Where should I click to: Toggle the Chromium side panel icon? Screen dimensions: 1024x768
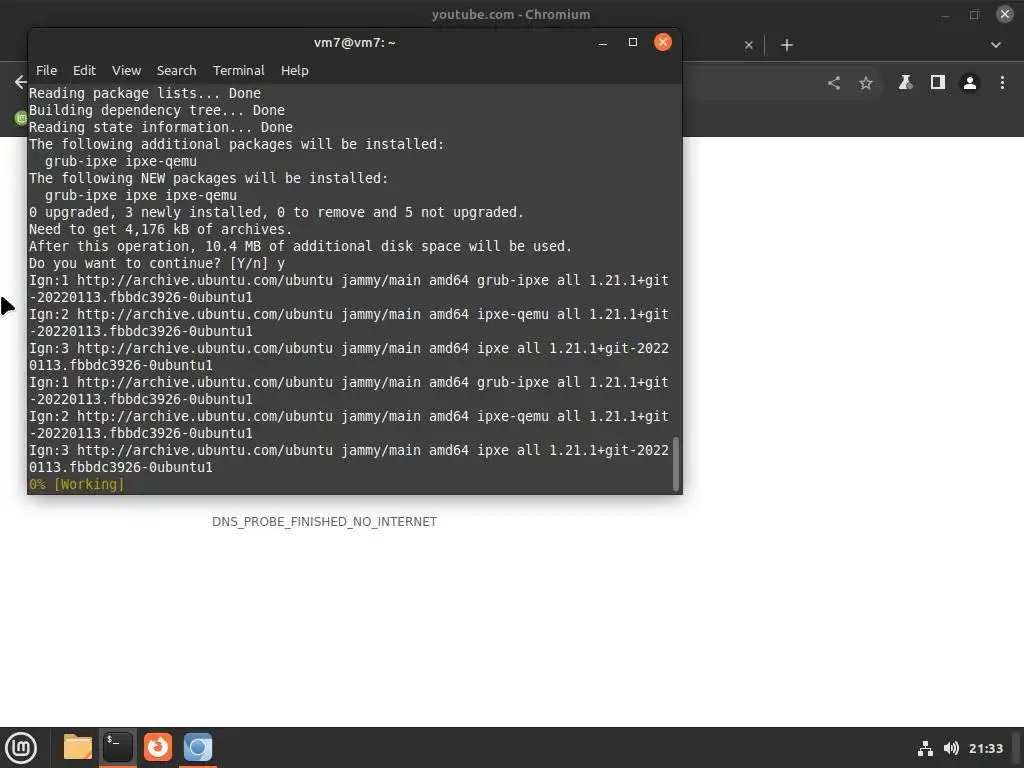point(938,82)
